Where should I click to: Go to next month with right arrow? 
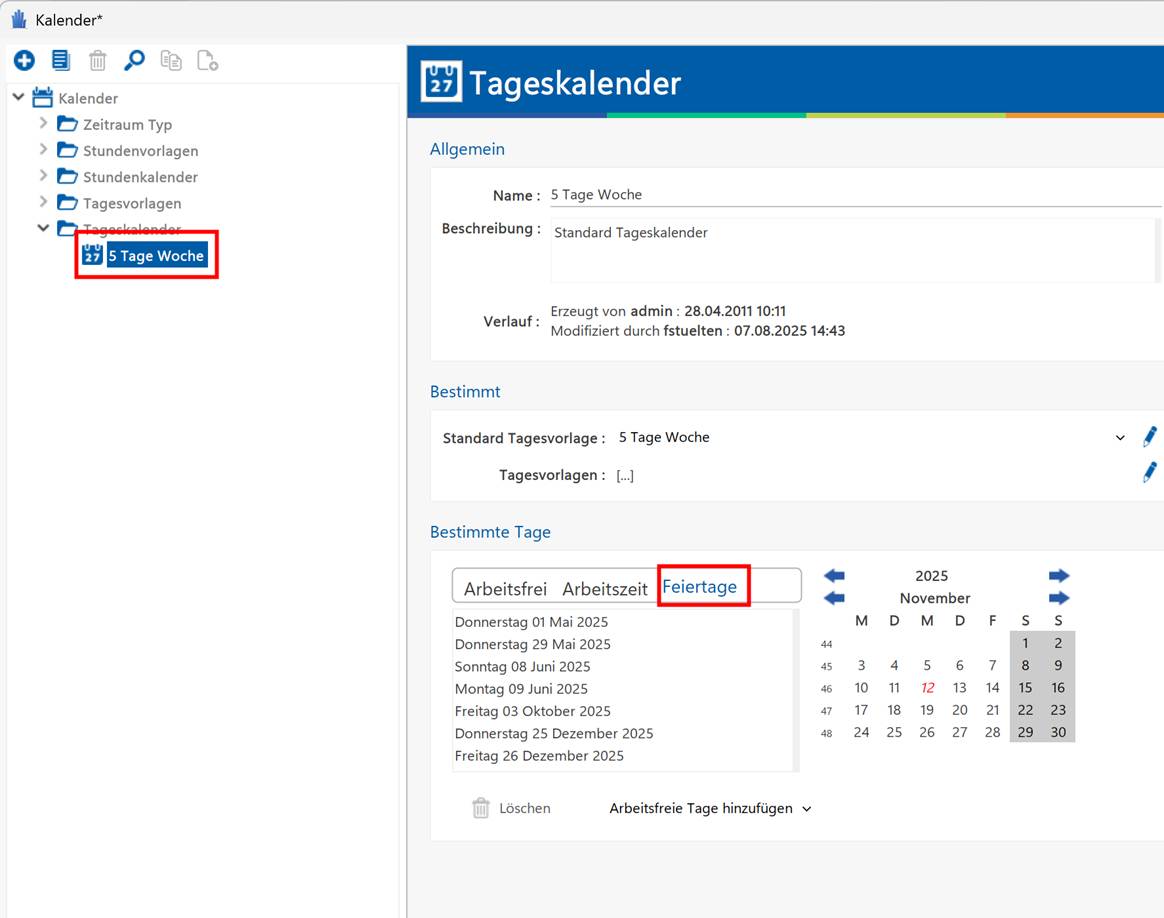tap(1059, 597)
